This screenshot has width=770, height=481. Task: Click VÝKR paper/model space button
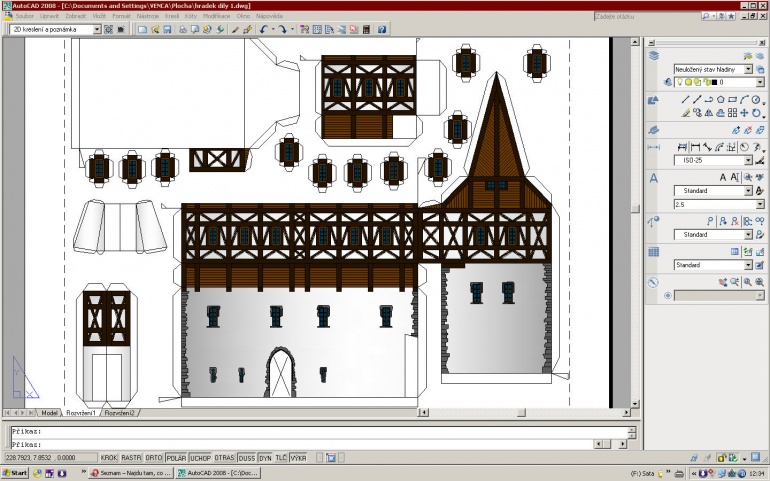(x=298, y=457)
